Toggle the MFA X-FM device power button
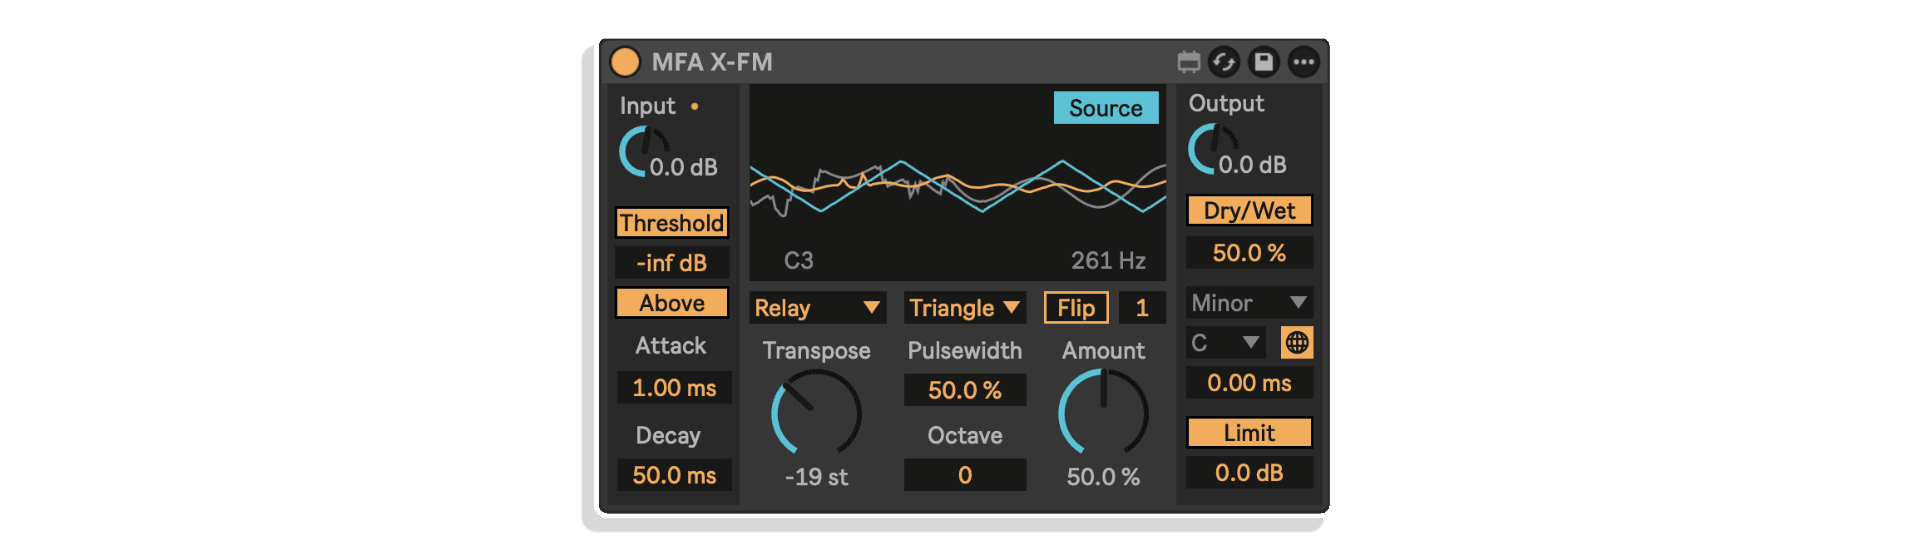The height and width of the screenshot is (551, 1920). (x=625, y=62)
